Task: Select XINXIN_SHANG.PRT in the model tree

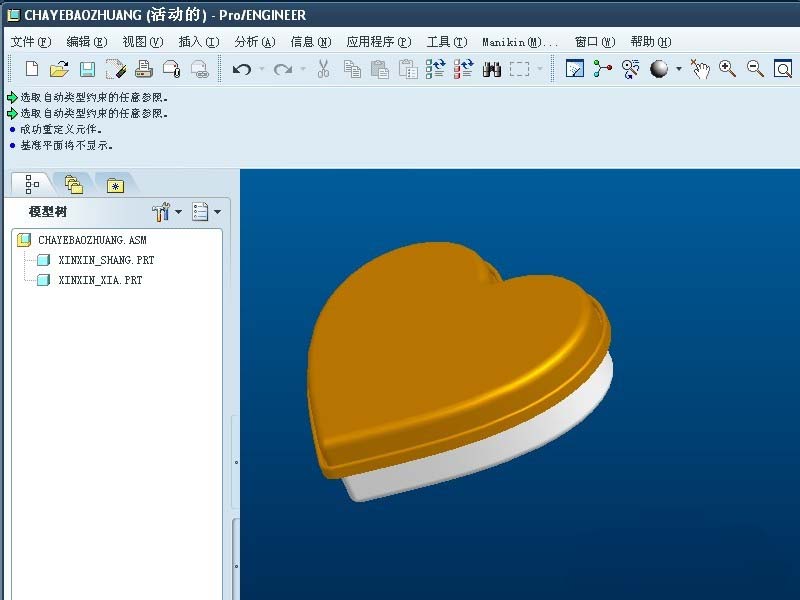Action: click(x=106, y=260)
